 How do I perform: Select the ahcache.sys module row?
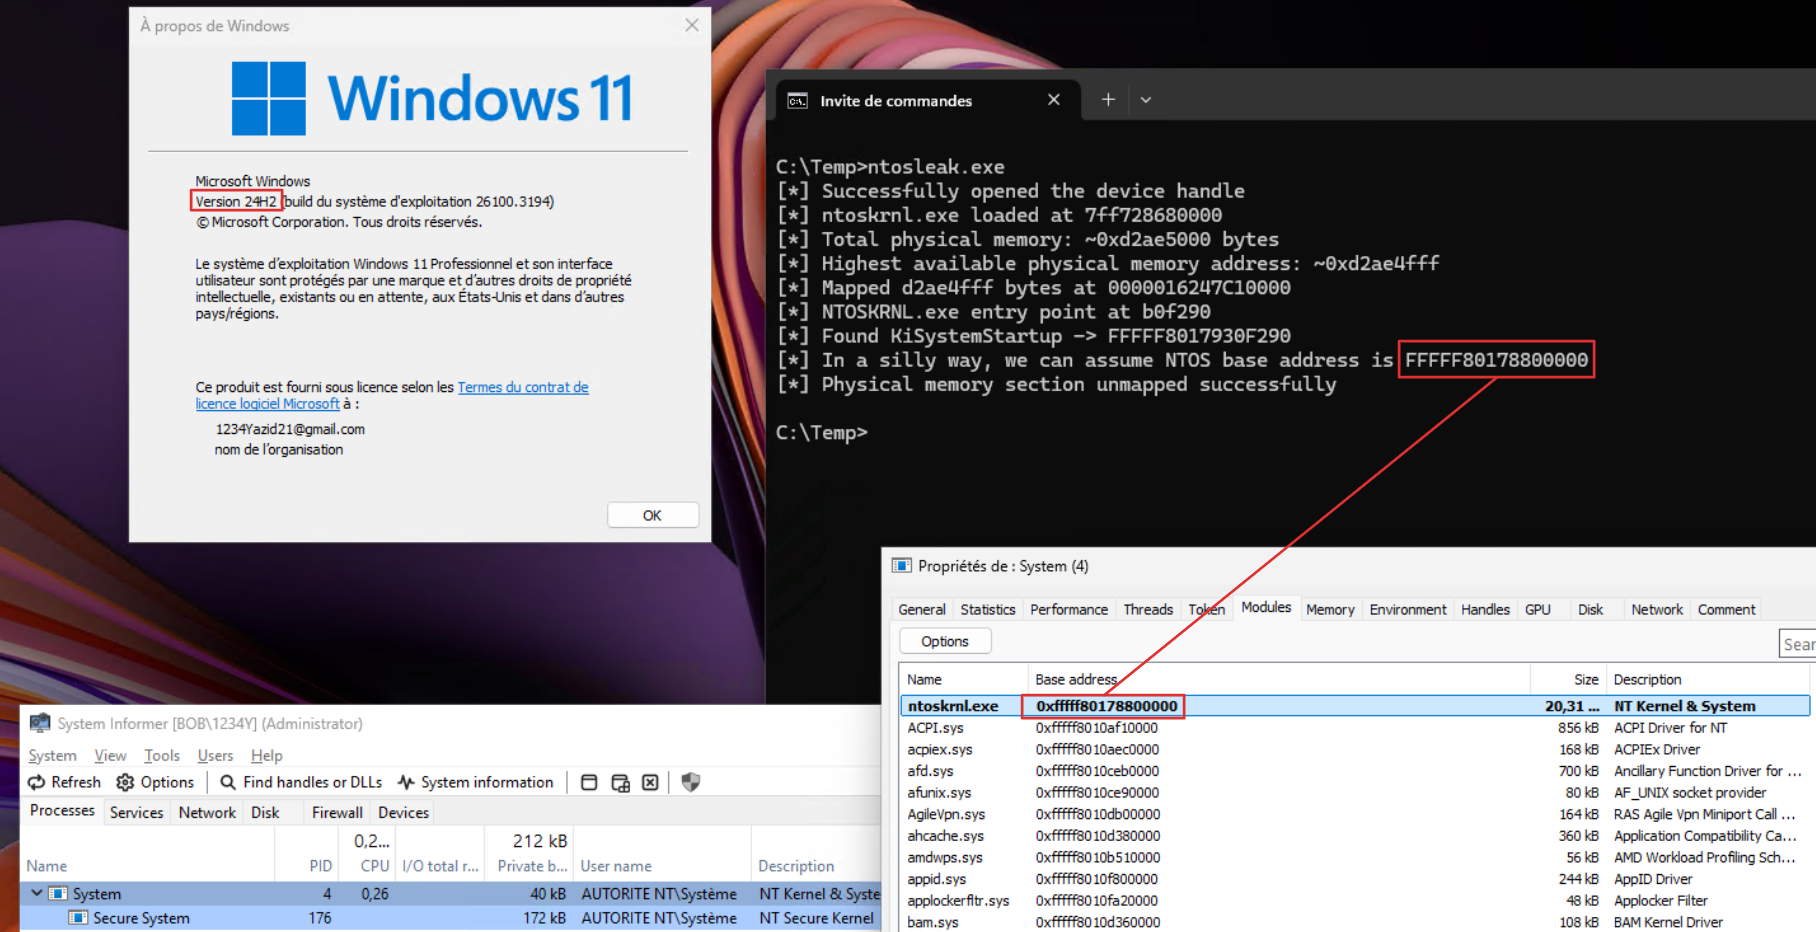(x=1355, y=836)
